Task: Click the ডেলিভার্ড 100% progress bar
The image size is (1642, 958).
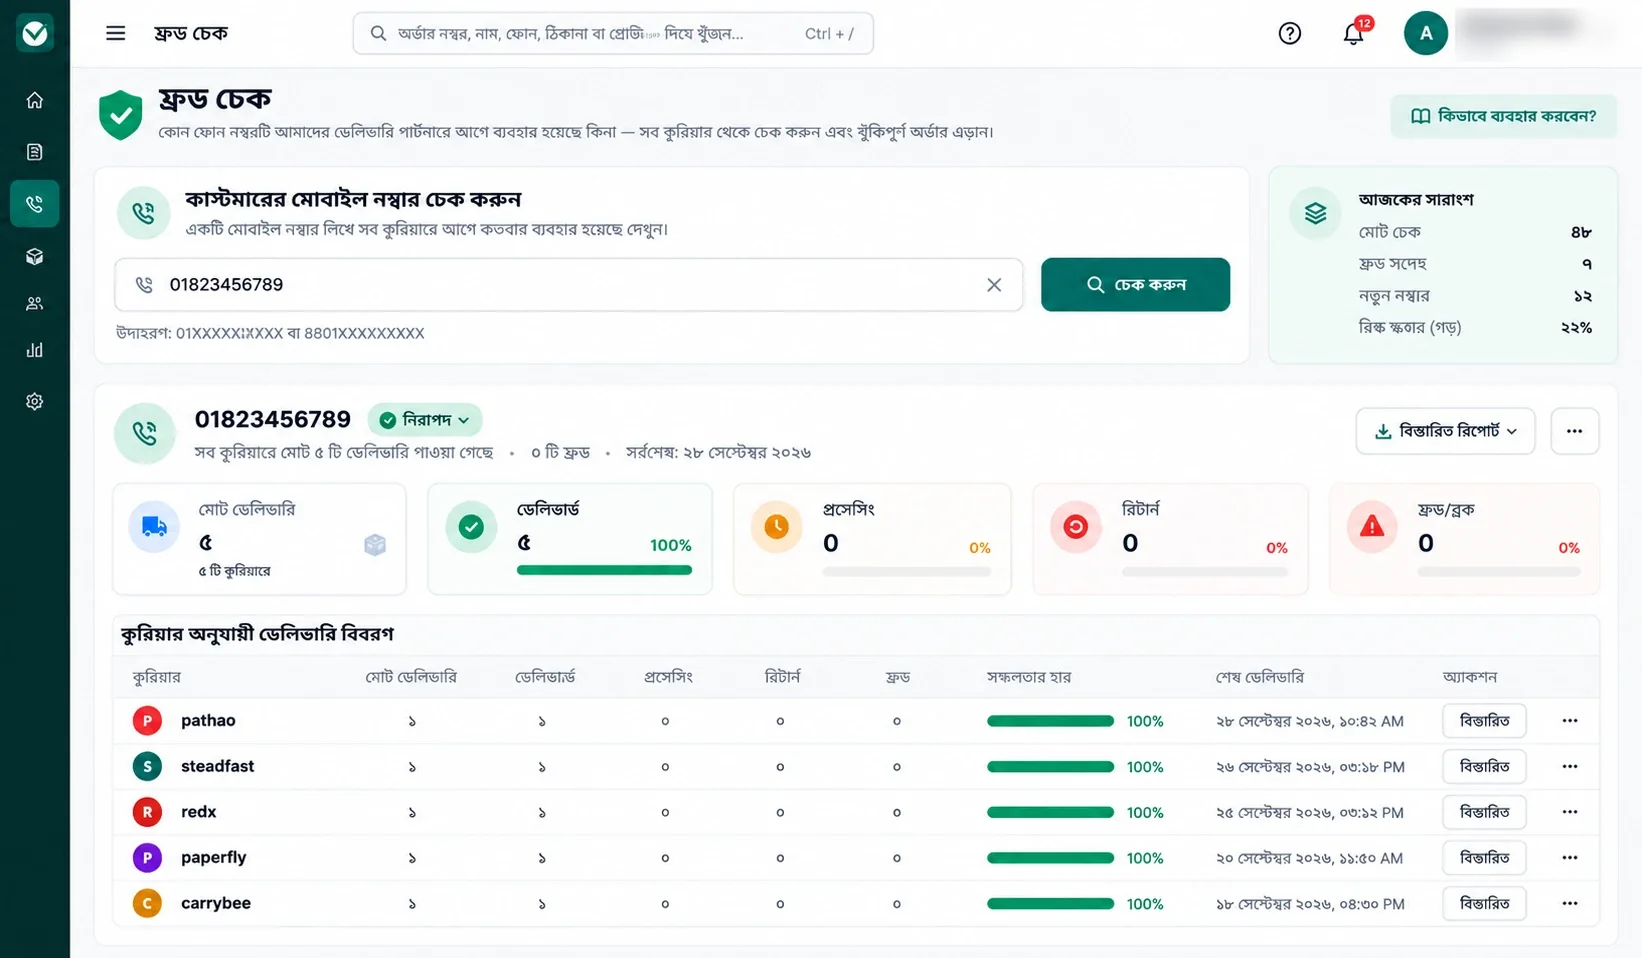Action: (604, 570)
